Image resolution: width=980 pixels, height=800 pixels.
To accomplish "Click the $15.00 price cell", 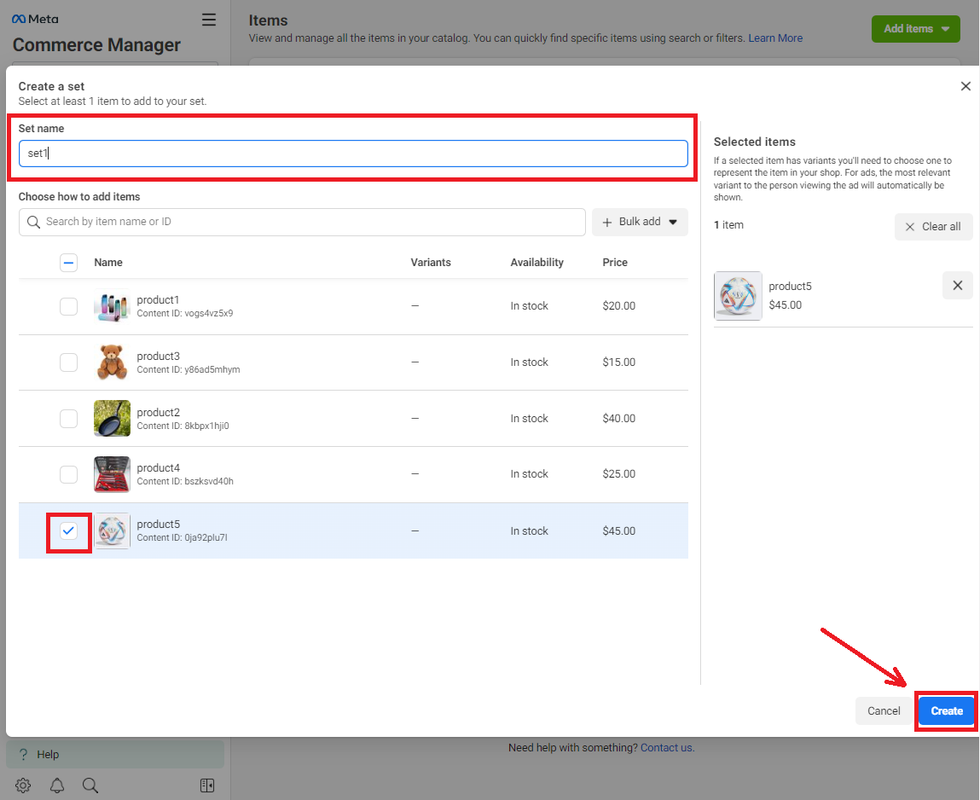I will [619, 362].
